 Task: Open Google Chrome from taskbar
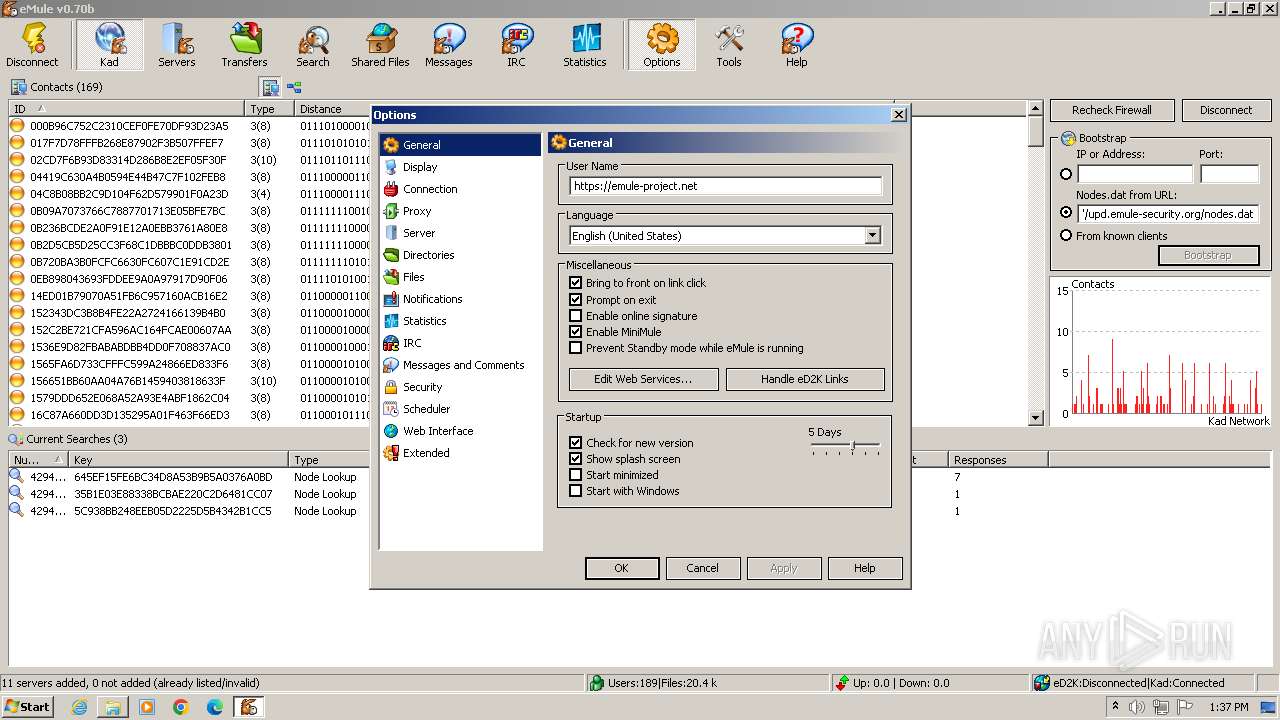[x=181, y=707]
